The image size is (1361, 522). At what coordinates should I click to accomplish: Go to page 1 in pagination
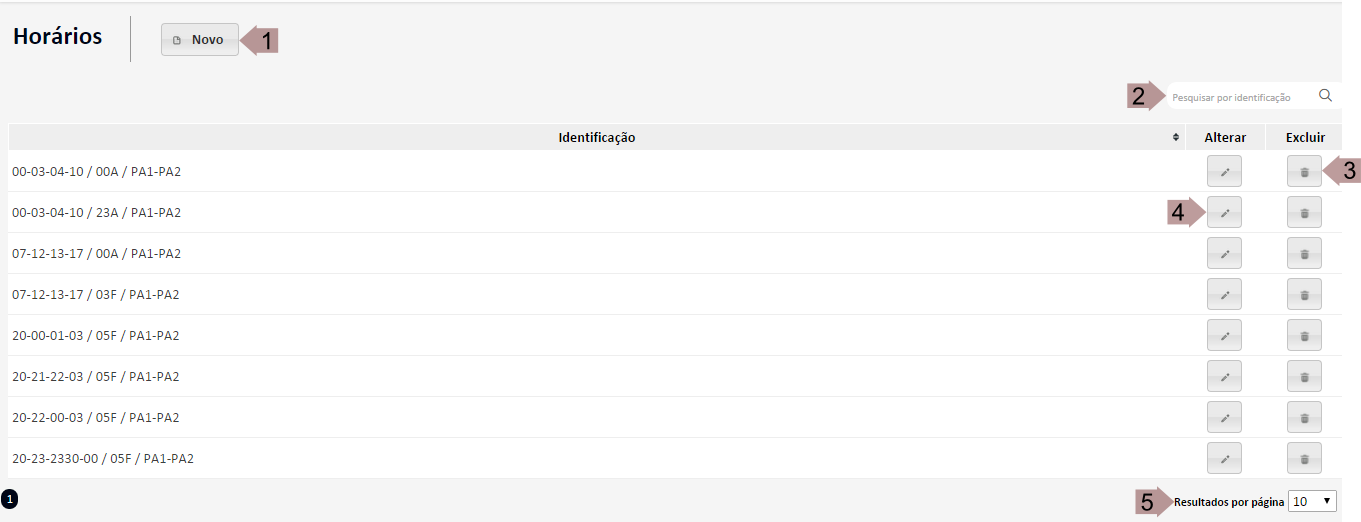(x=10, y=497)
